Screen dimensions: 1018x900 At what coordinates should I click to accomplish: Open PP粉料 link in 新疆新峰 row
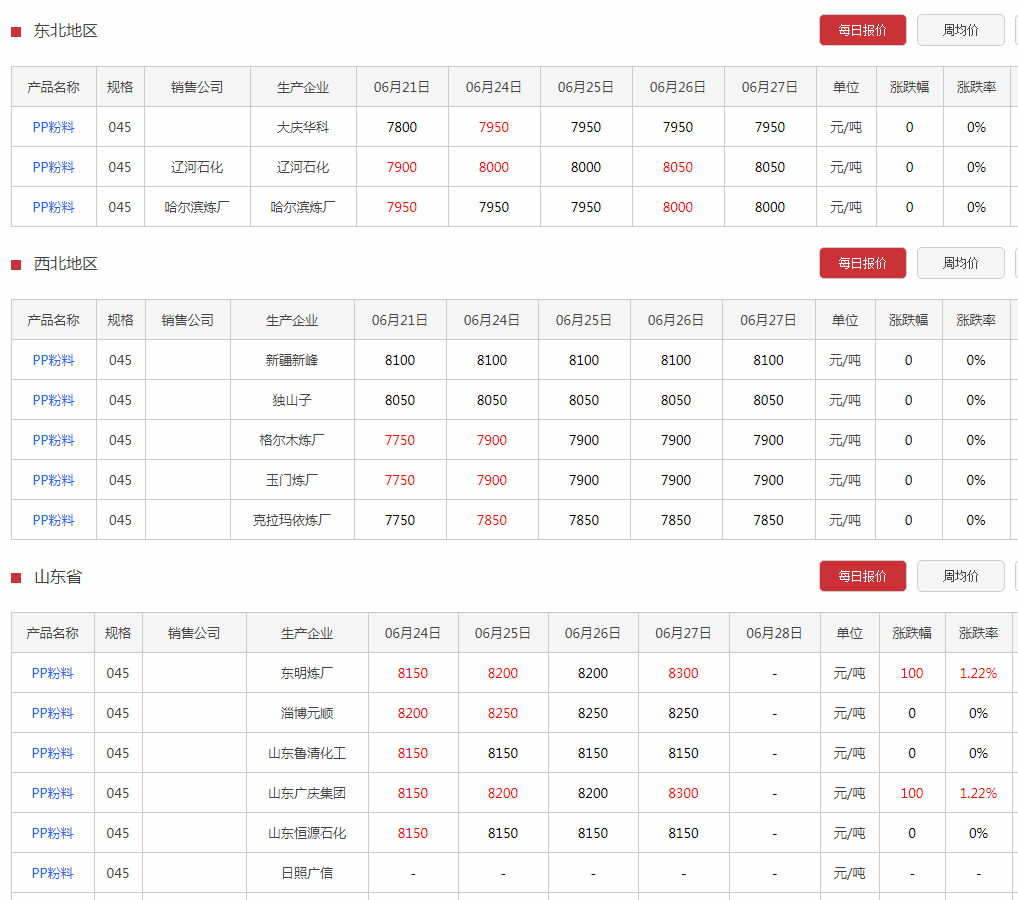[53, 360]
